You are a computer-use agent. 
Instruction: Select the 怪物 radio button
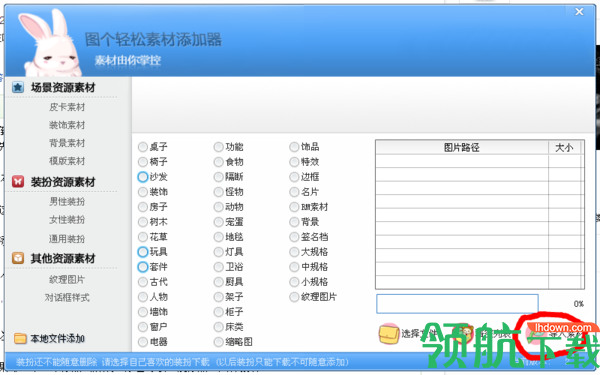tap(218, 192)
